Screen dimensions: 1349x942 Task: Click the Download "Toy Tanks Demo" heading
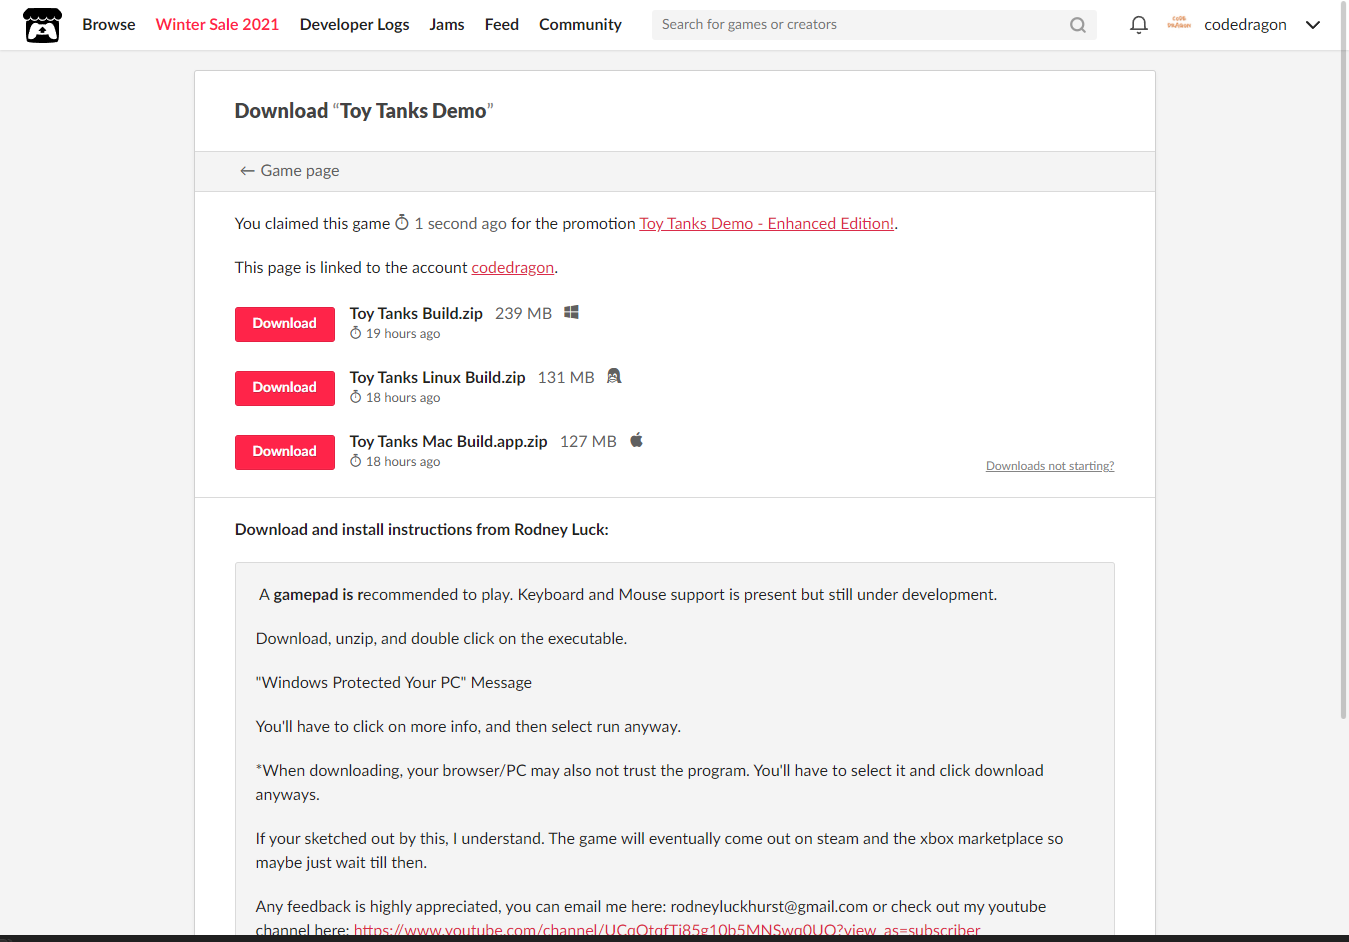(x=364, y=111)
